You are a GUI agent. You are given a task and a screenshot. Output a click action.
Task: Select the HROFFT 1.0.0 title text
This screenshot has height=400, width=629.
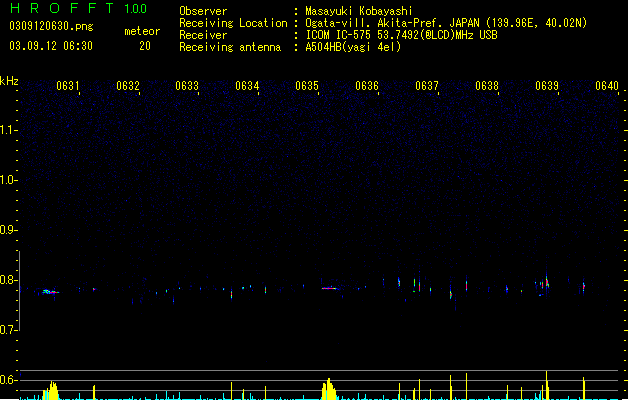pos(79,8)
